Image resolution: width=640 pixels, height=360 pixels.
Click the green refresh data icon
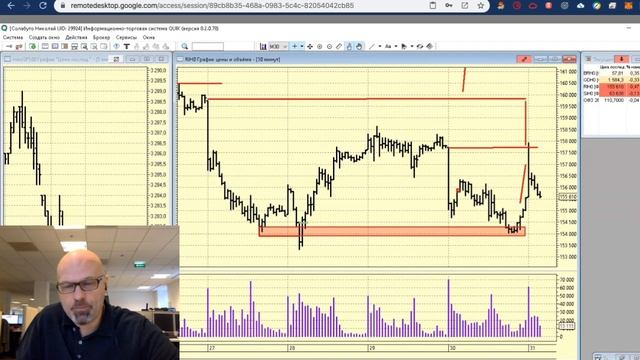tap(33, 46)
